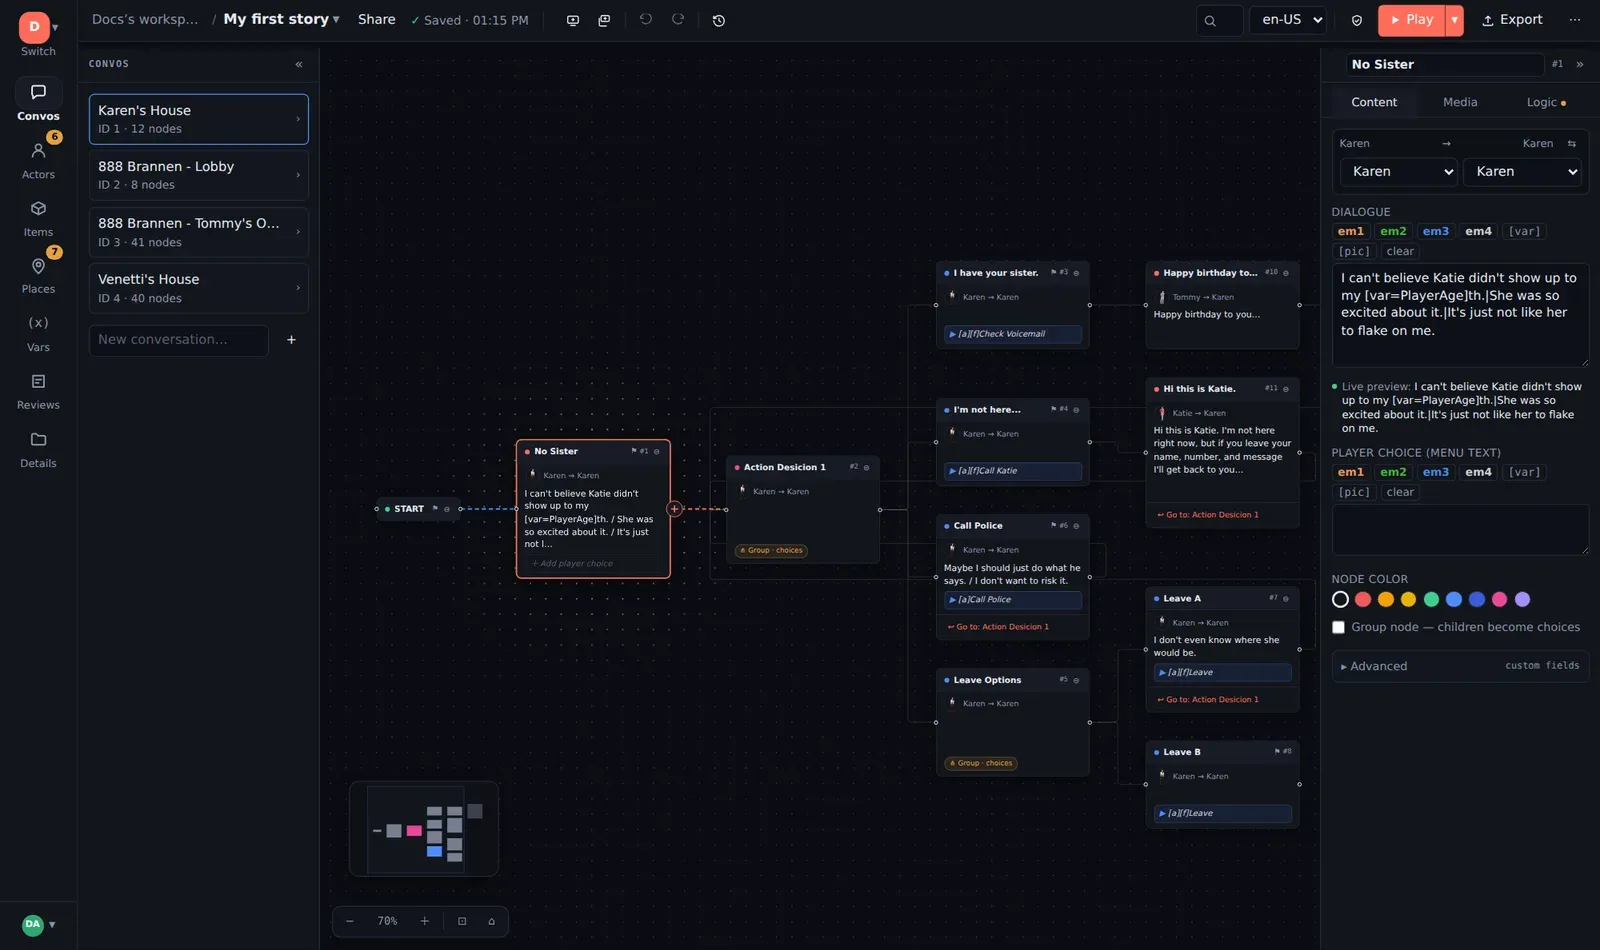Click the Share button

376,19
